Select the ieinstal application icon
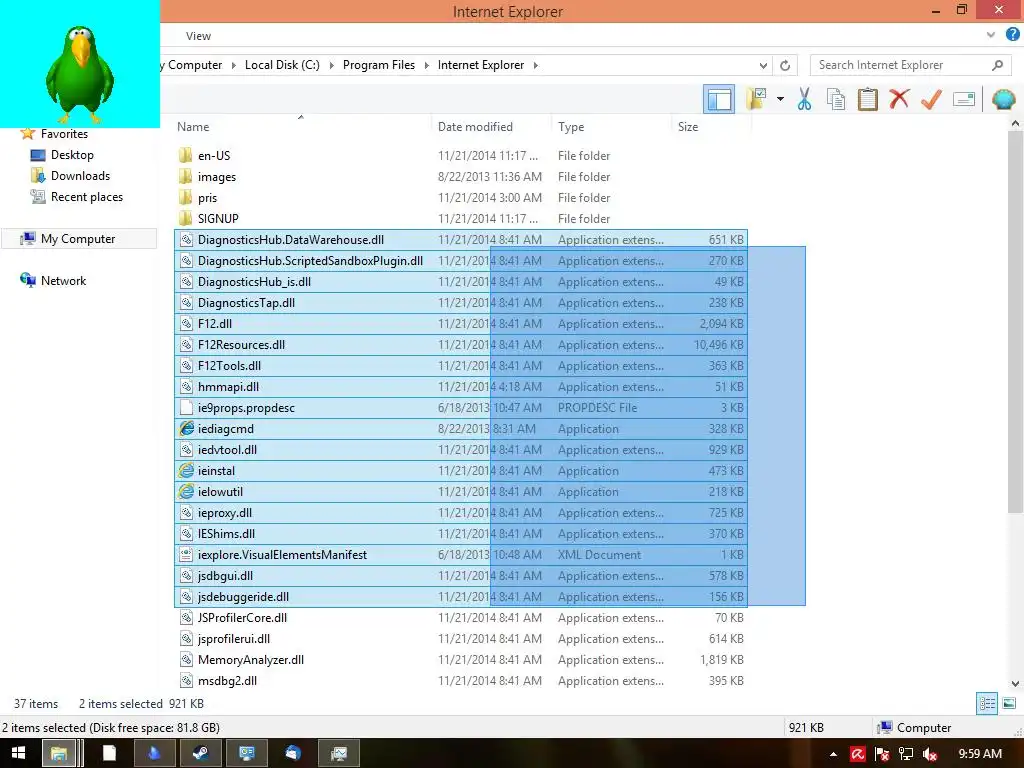Screen dimensions: 1024x768 (186, 470)
